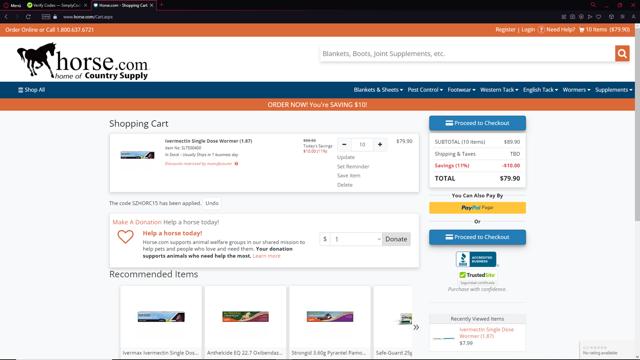Image resolution: width=640 pixels, height=360 pixels.
Task: Close the Verify Codes tab
Action: point(85,5)
